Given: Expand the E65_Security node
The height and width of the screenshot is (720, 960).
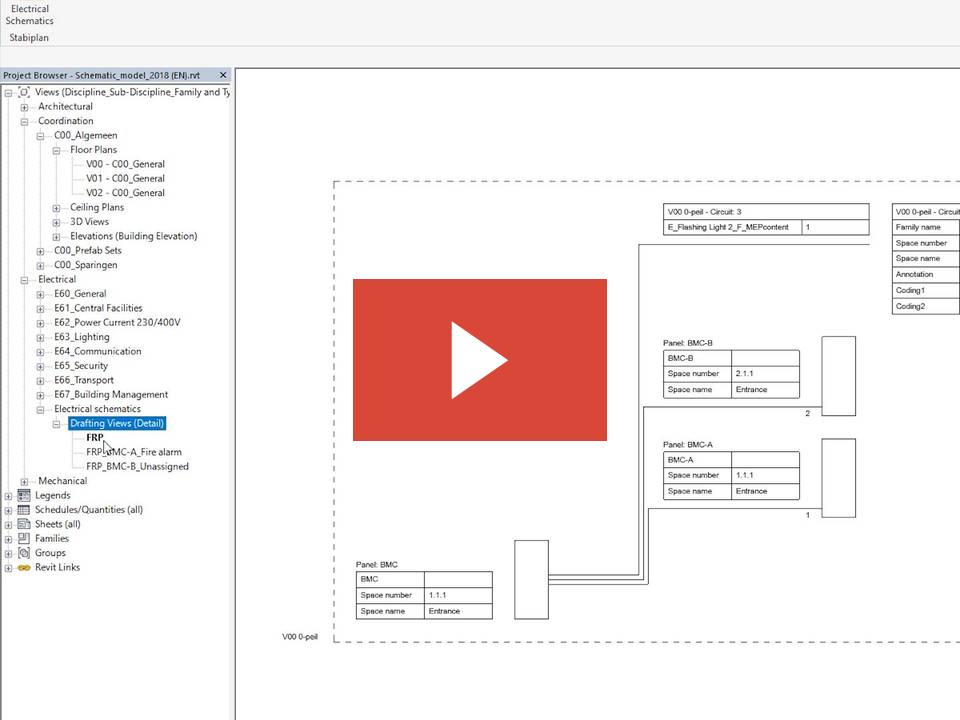Looking at the screenshot, I should (40, 366).
